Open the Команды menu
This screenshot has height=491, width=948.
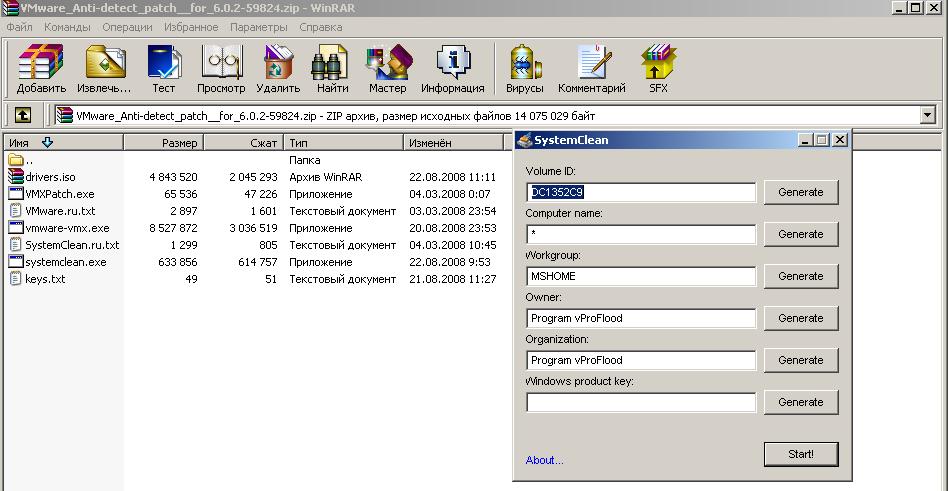[x=67, y=27]
